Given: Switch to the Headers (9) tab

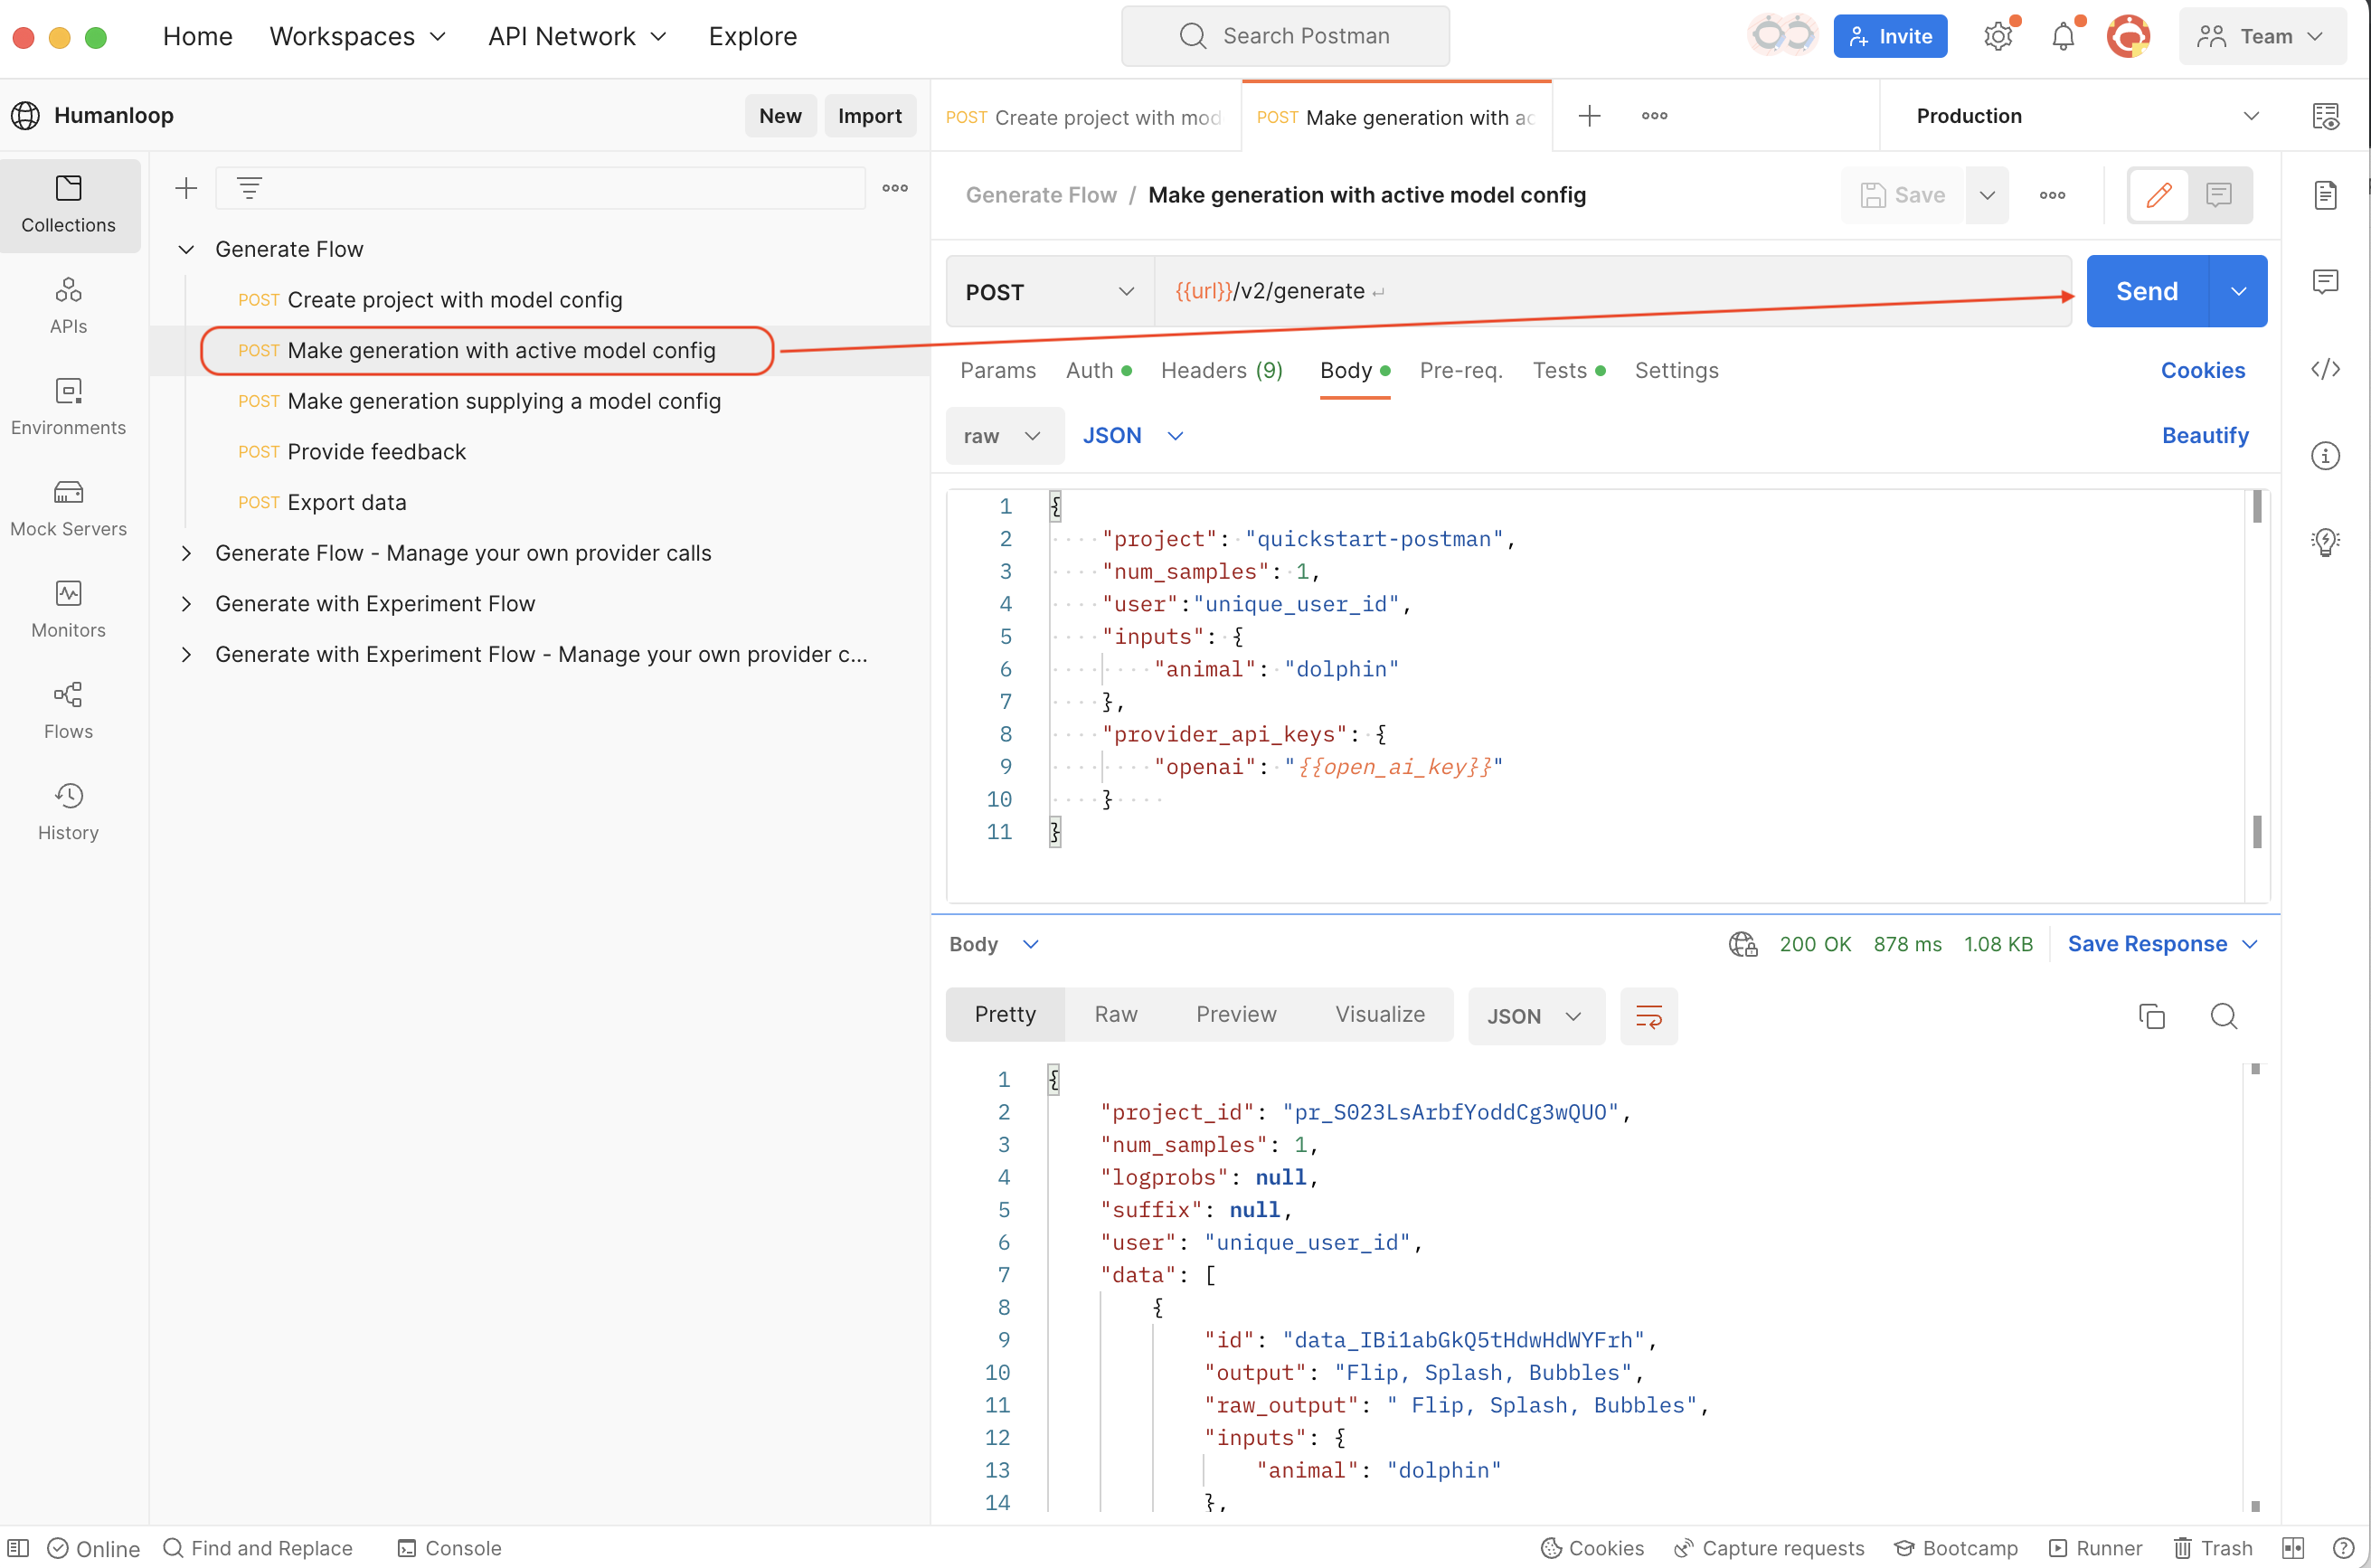Looking at the screenshot, I should coord(1221,370).
